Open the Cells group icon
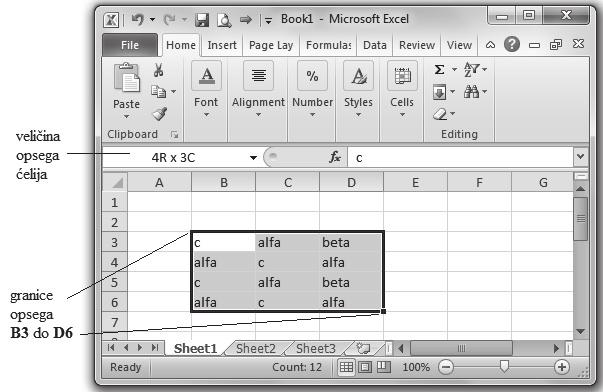Viewport: 603px width, 392px height. (402, 75)
